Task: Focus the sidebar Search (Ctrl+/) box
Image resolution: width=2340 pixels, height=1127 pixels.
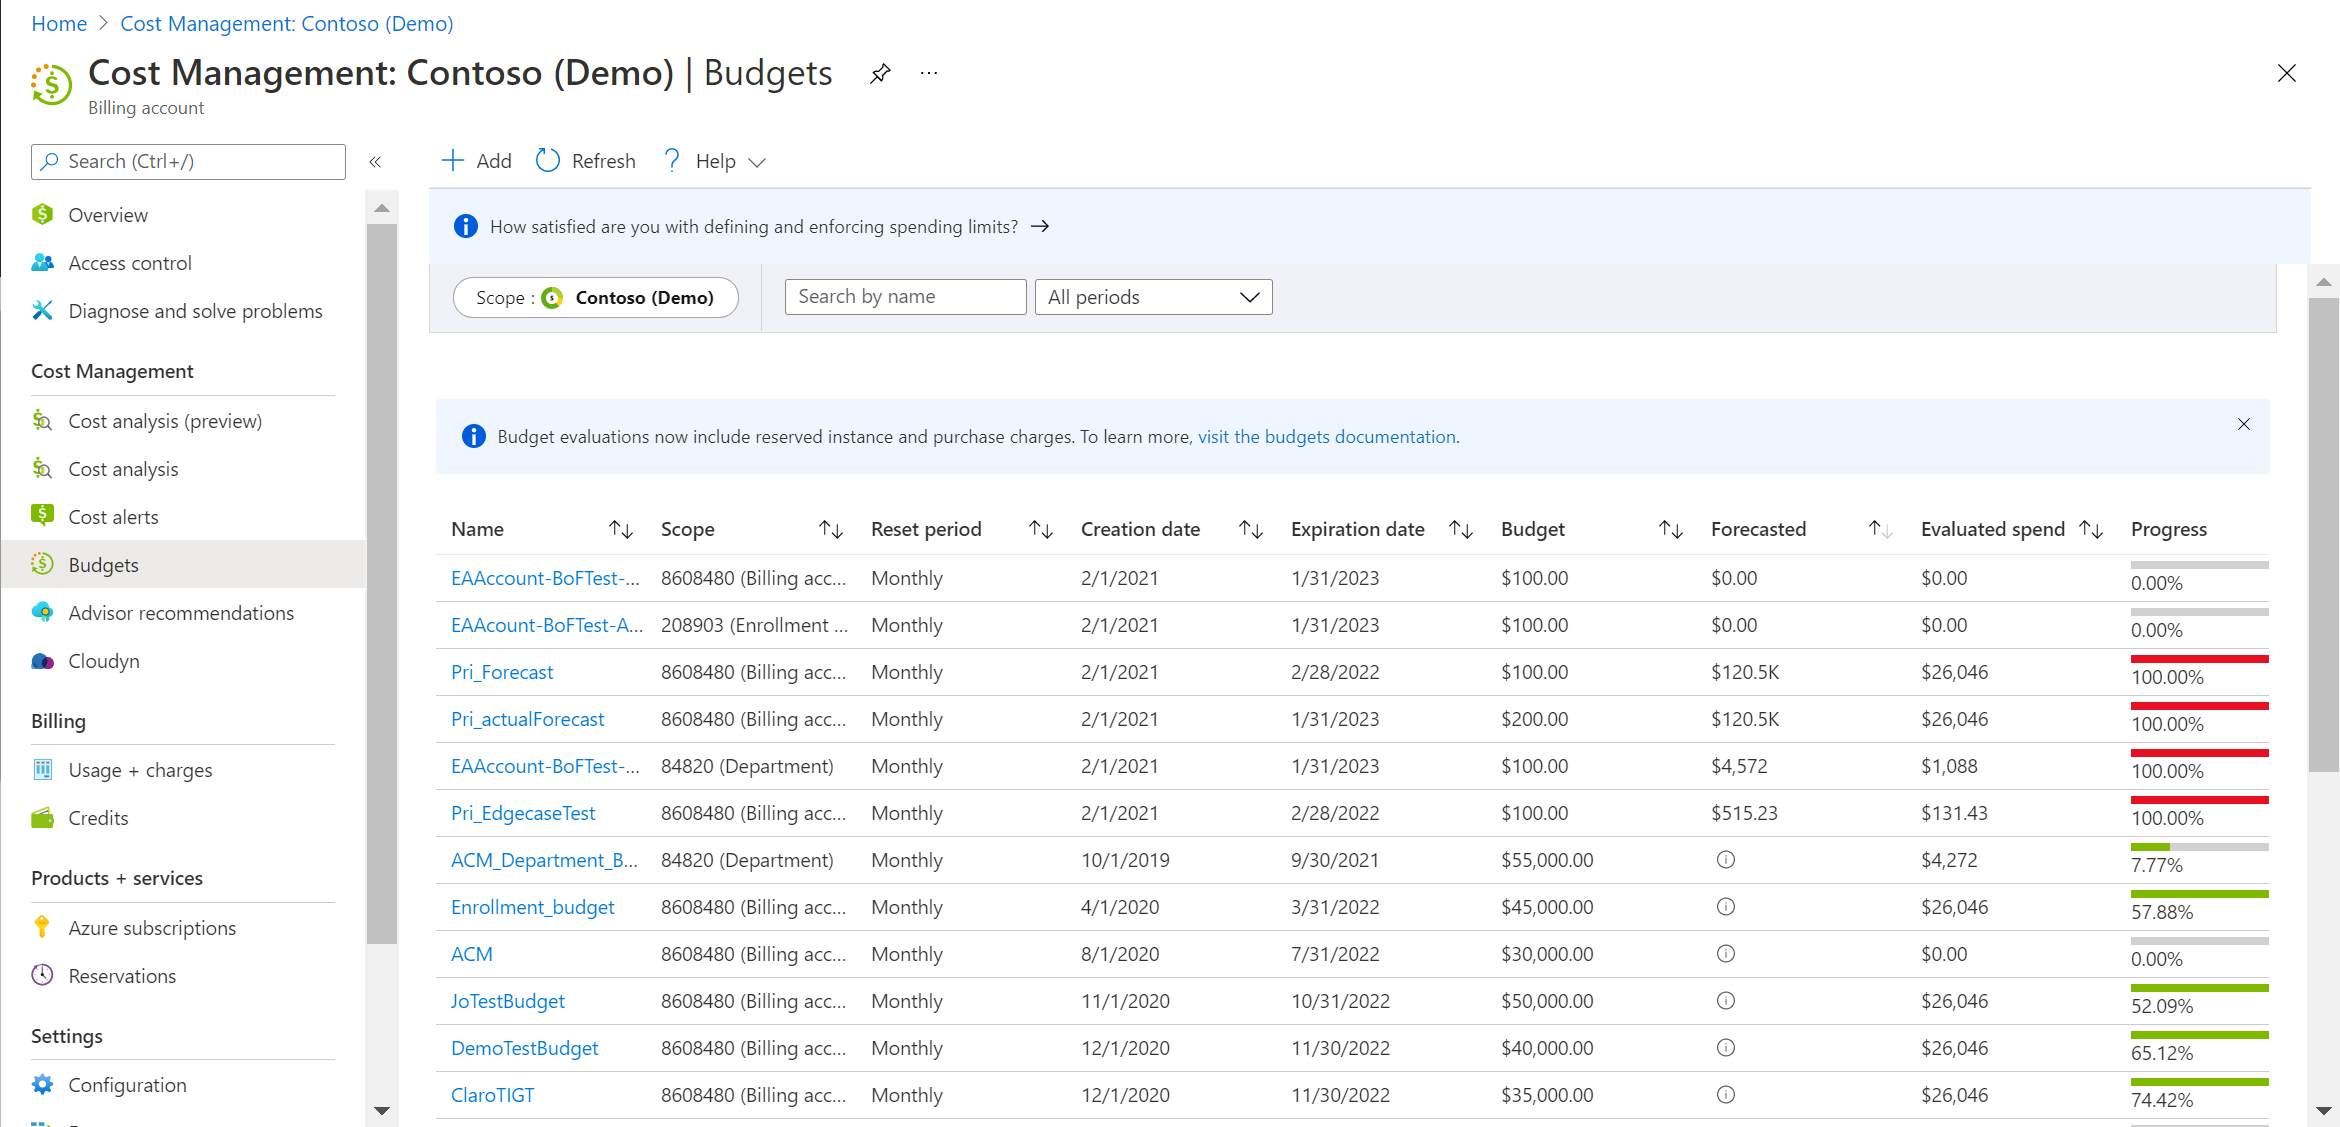Action: point(188,162)
